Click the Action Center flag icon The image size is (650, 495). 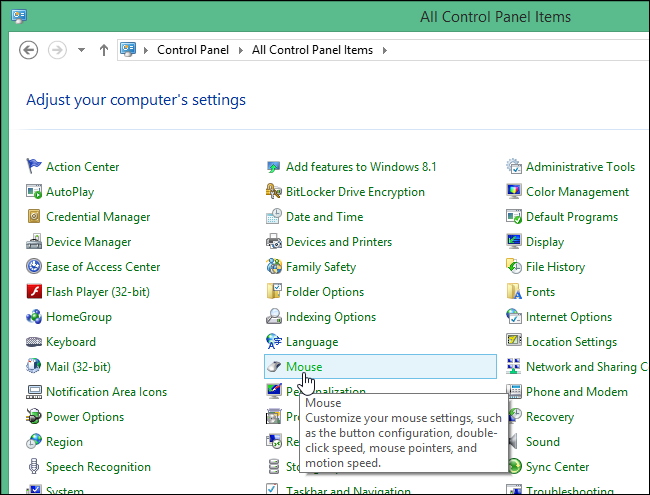point(34,167)
